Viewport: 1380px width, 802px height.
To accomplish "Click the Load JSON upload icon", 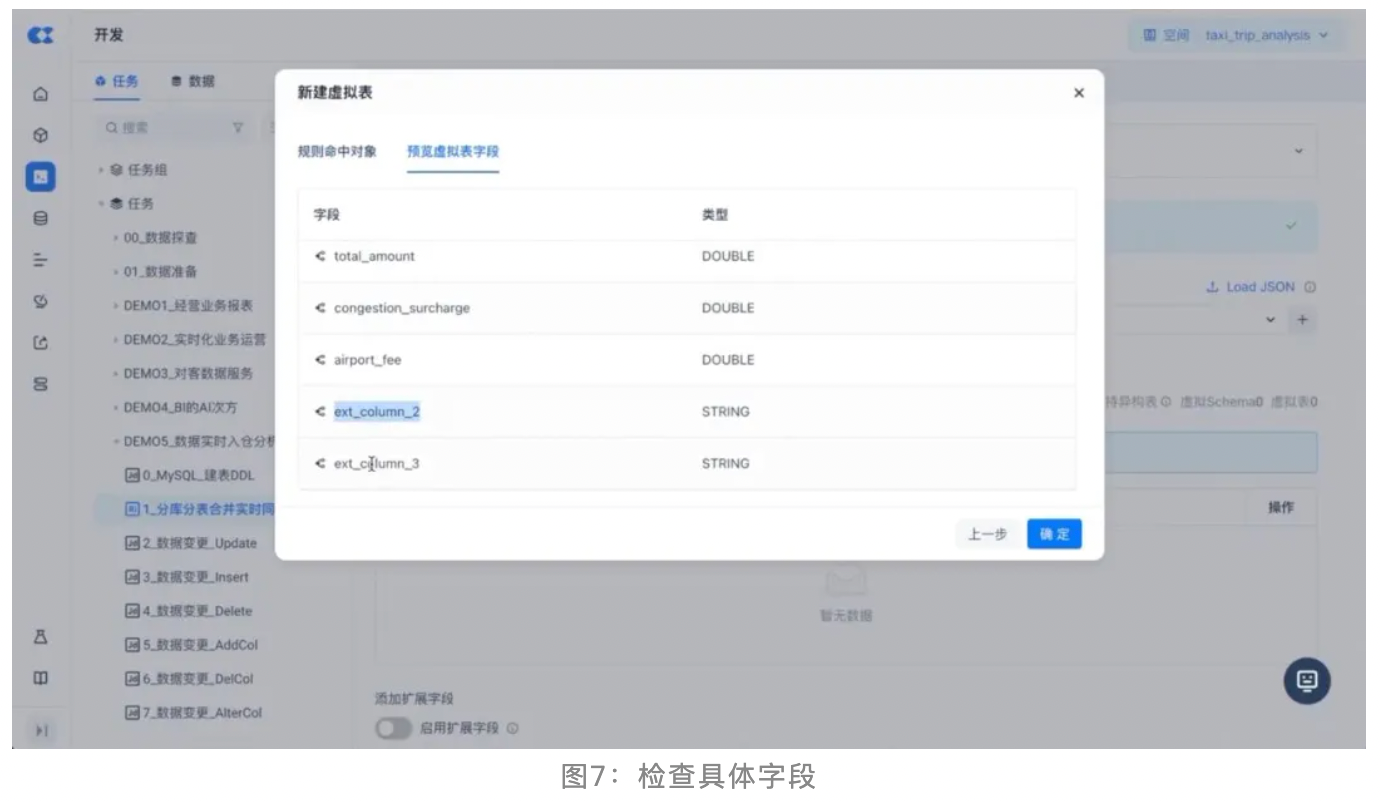I will point(1212,287).
